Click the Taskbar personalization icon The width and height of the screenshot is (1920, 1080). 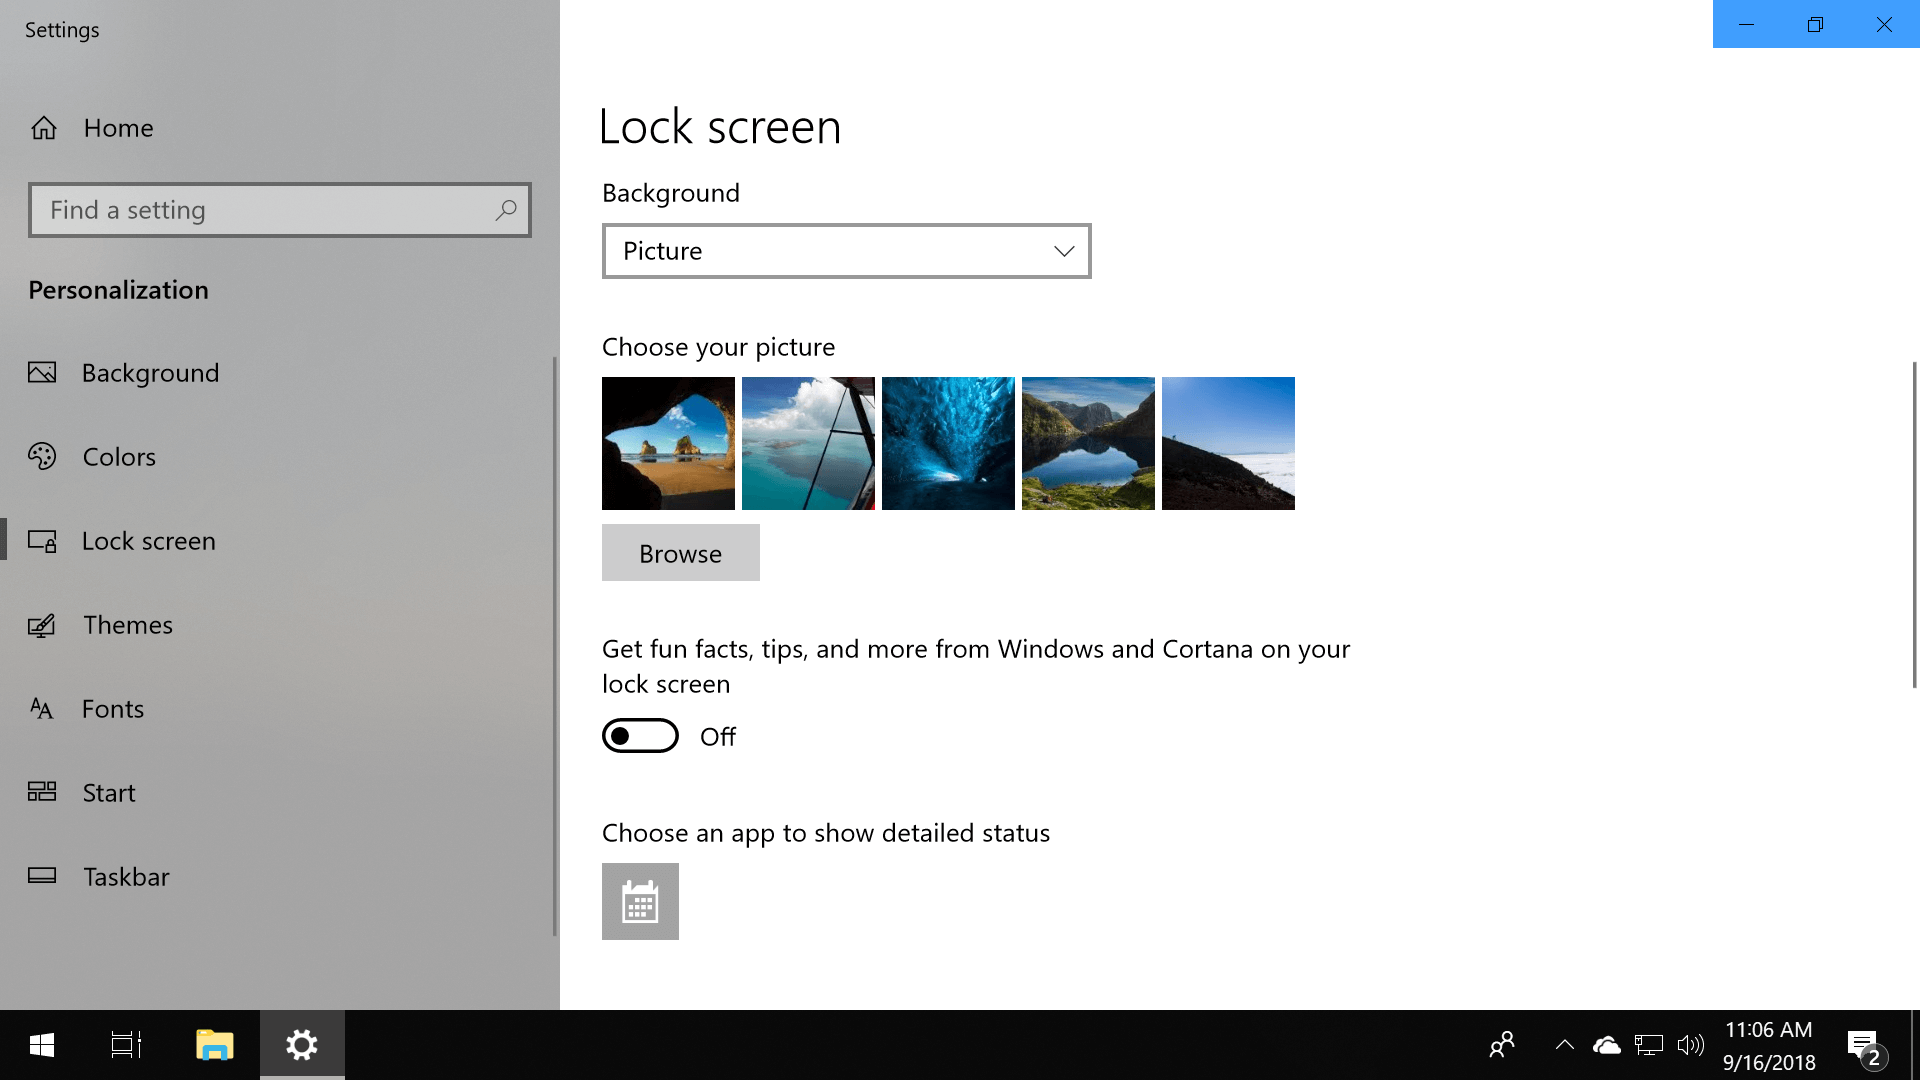[41, 874]
